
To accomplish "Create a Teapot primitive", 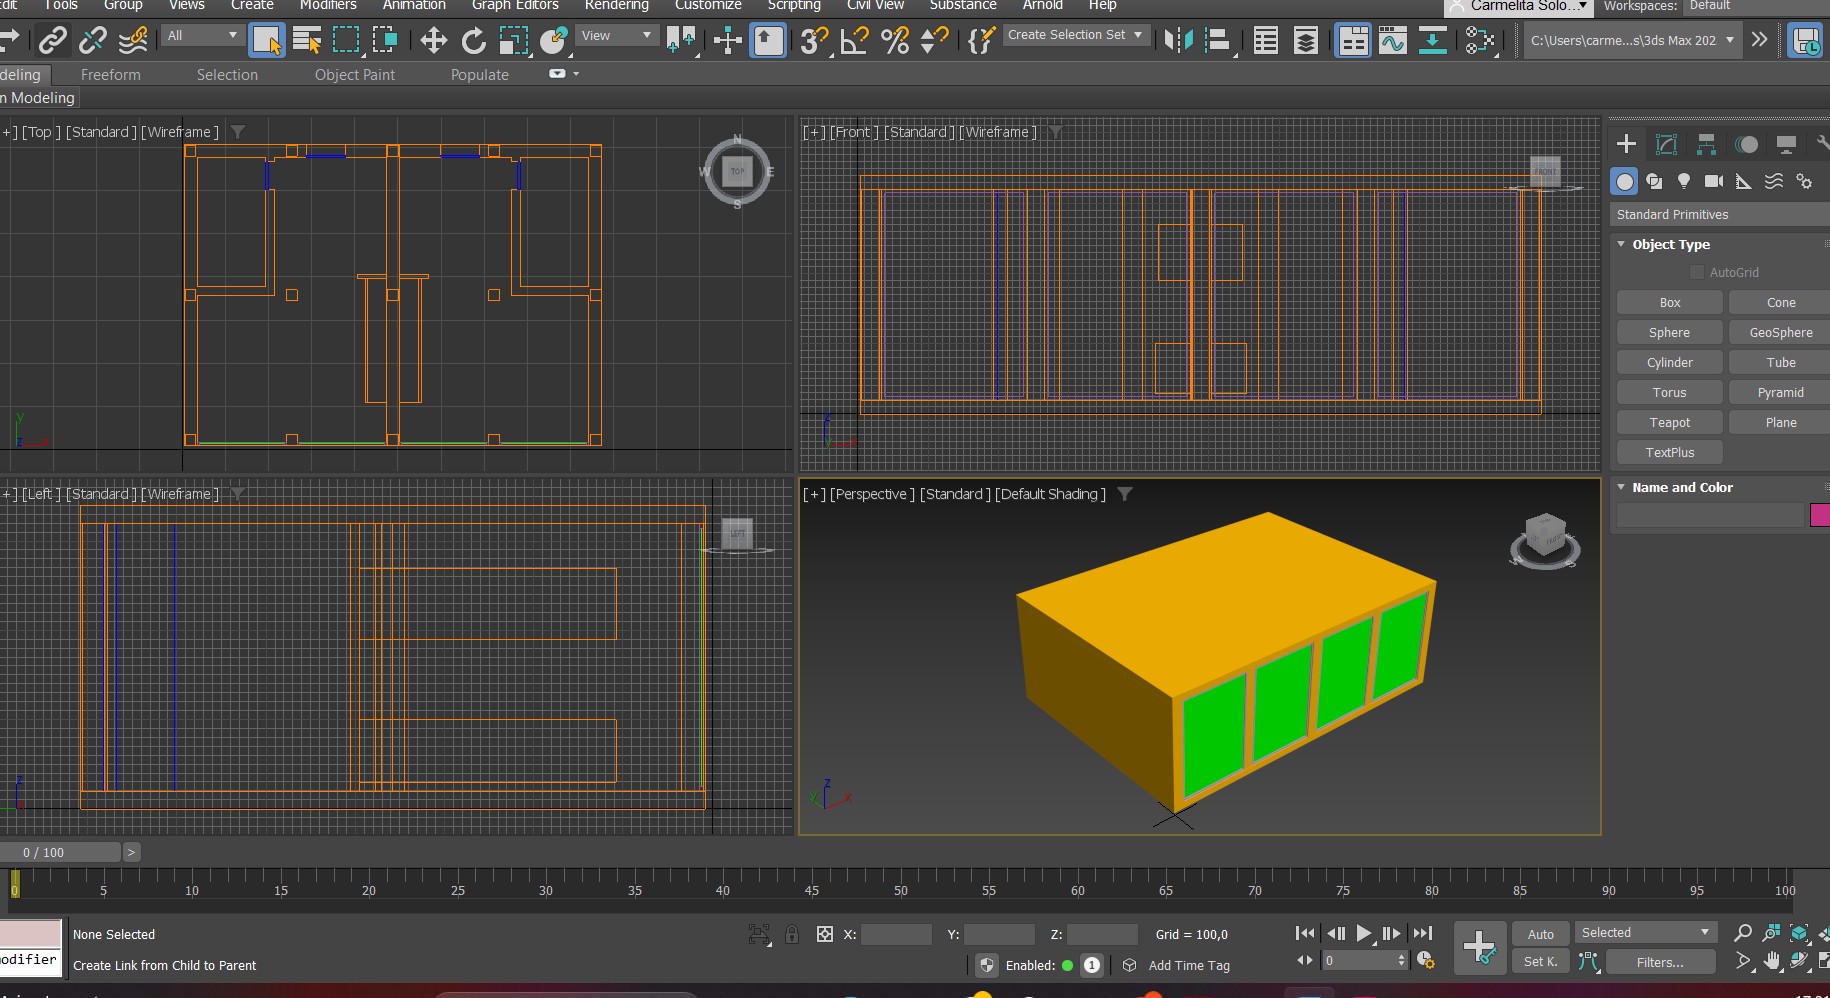I will click(x=1669, y=422).
